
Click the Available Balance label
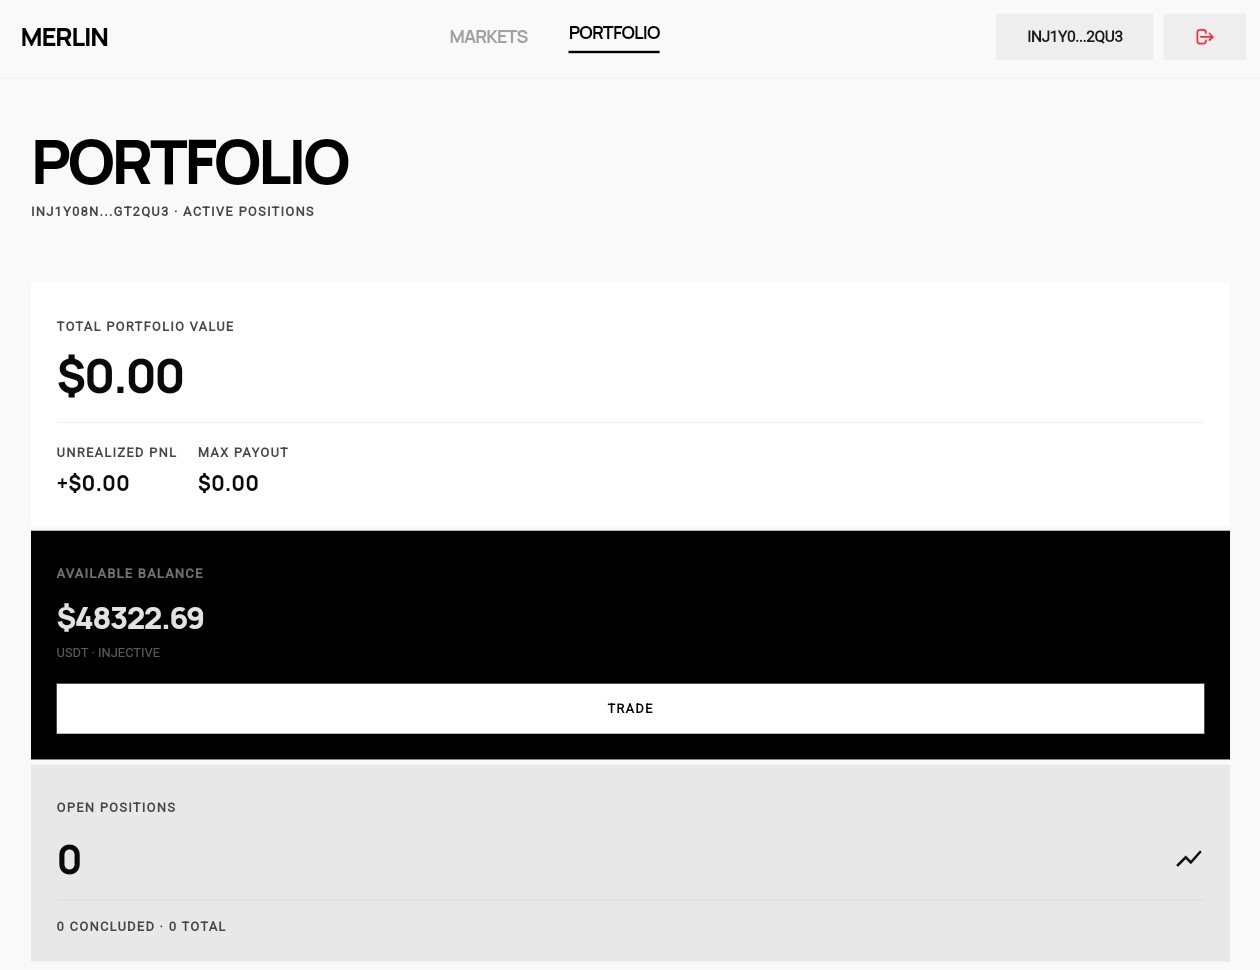click(130, 574)
